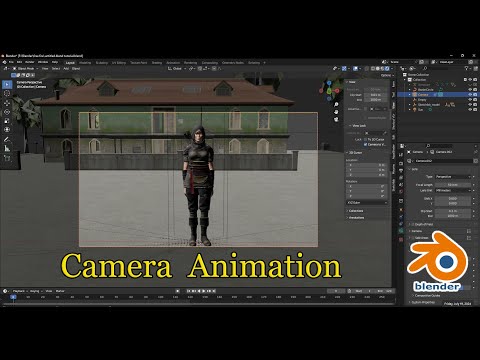Hide Empty object with eye icon
The width and height of the screenshot is (480, 360).
coord(470,100)
